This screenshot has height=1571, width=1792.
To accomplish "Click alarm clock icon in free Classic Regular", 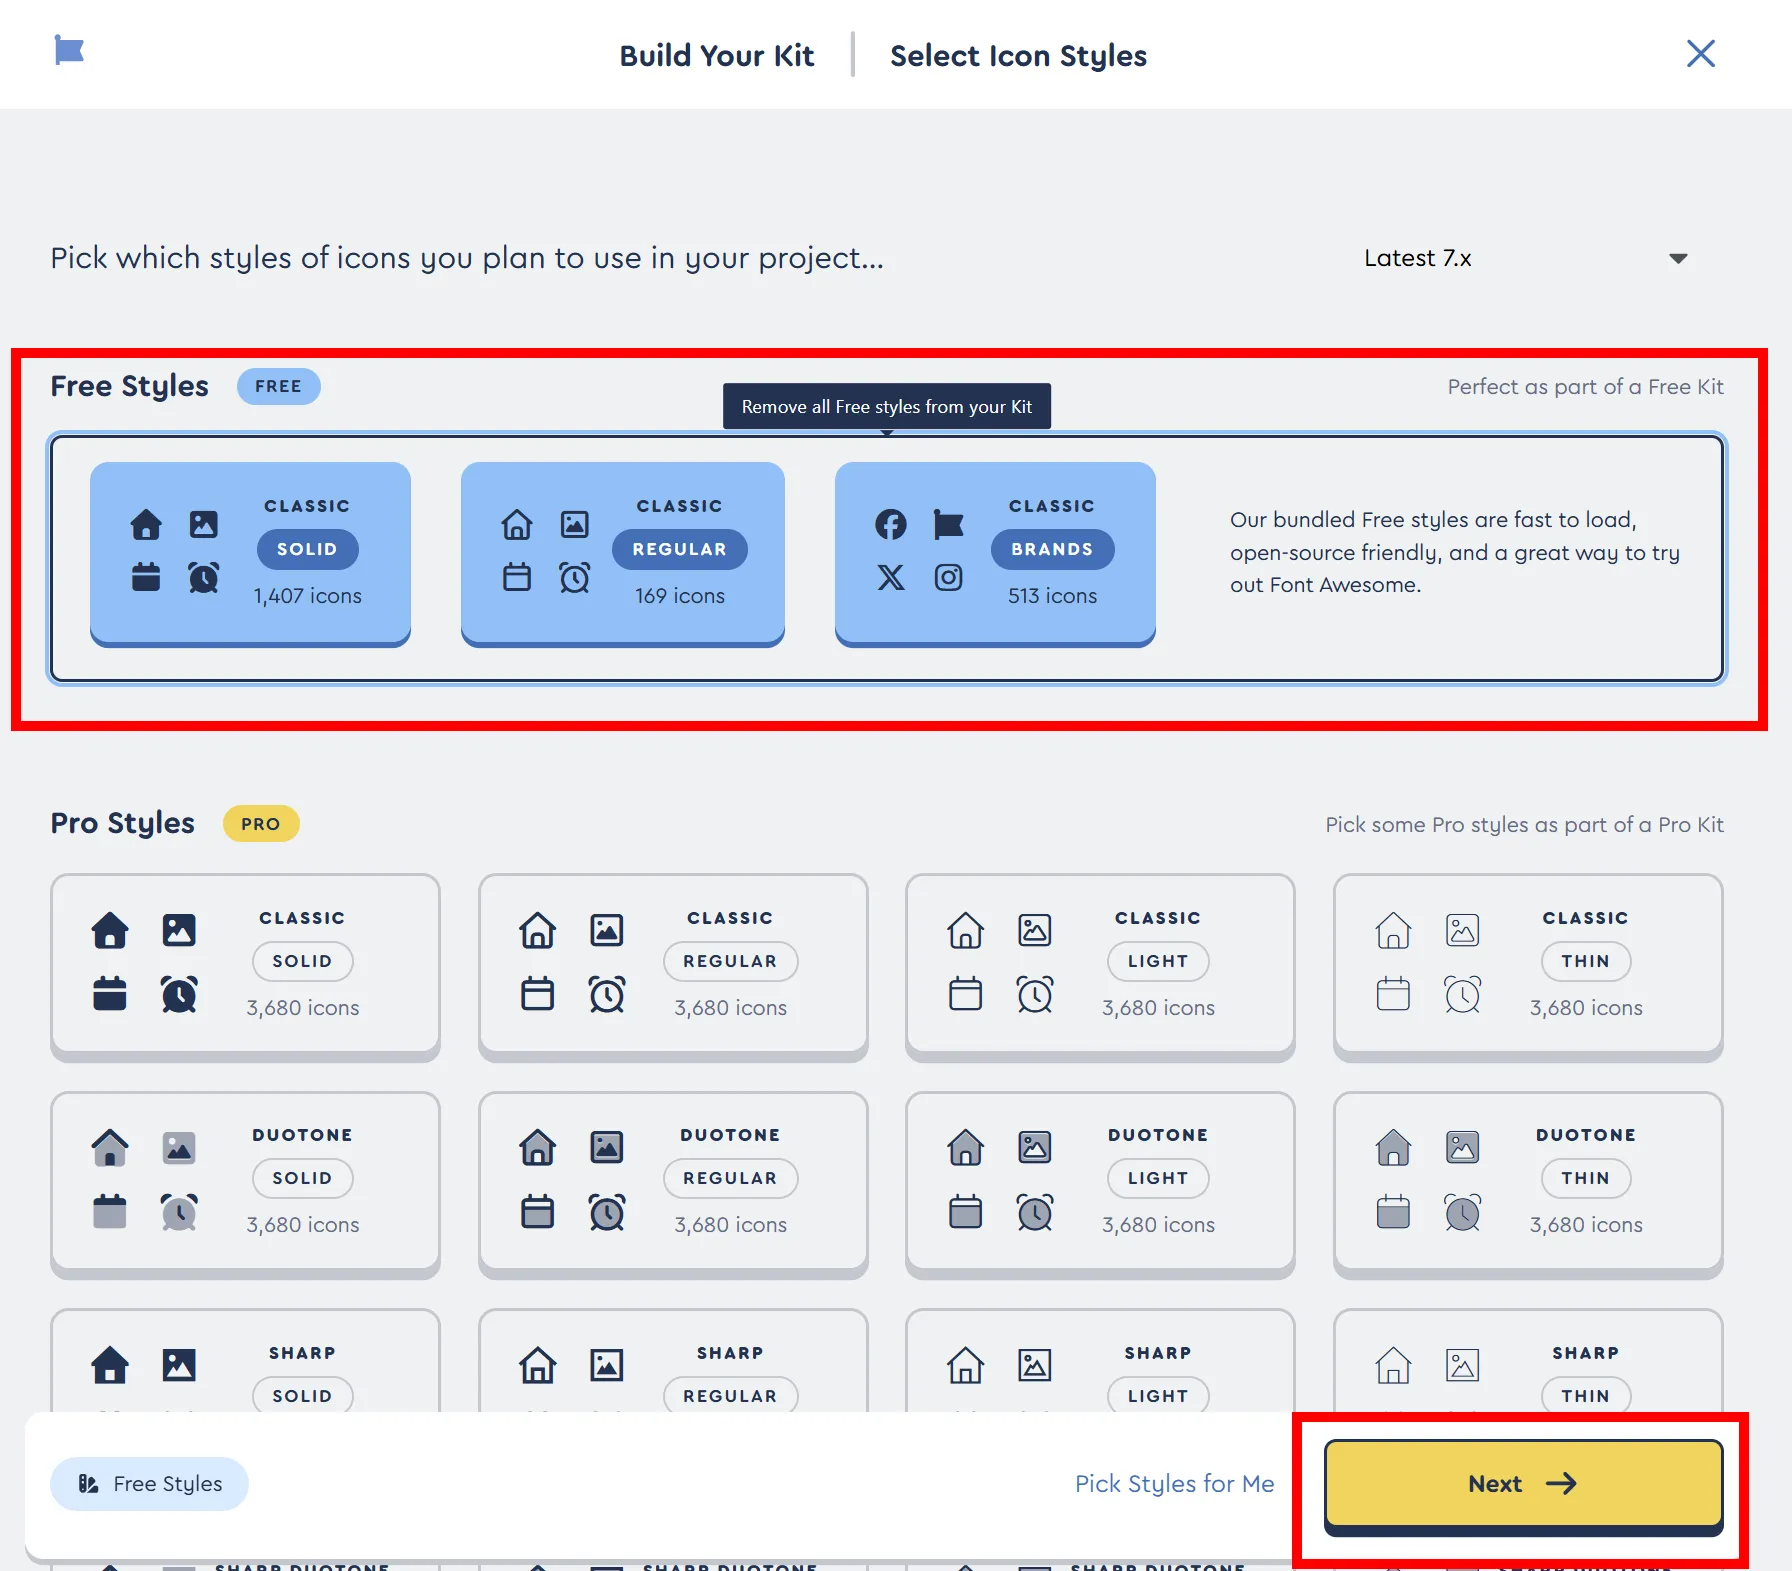I will pyautogui.click(x=574, y=577).
